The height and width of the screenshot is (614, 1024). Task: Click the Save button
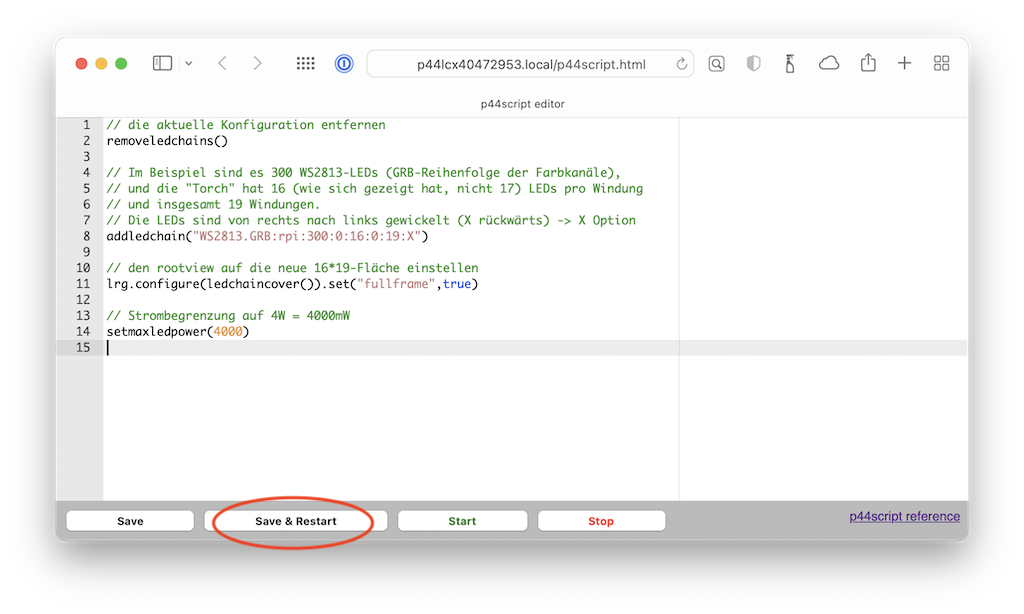click(129, 520)
